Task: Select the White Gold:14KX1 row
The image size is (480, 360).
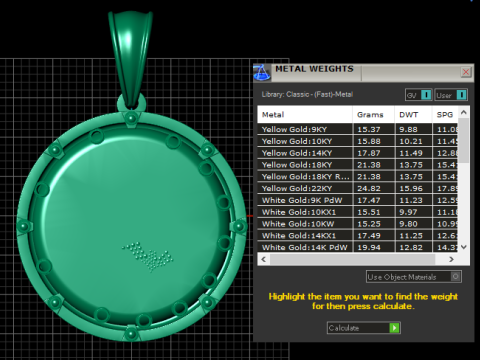Action: point(357,236)
